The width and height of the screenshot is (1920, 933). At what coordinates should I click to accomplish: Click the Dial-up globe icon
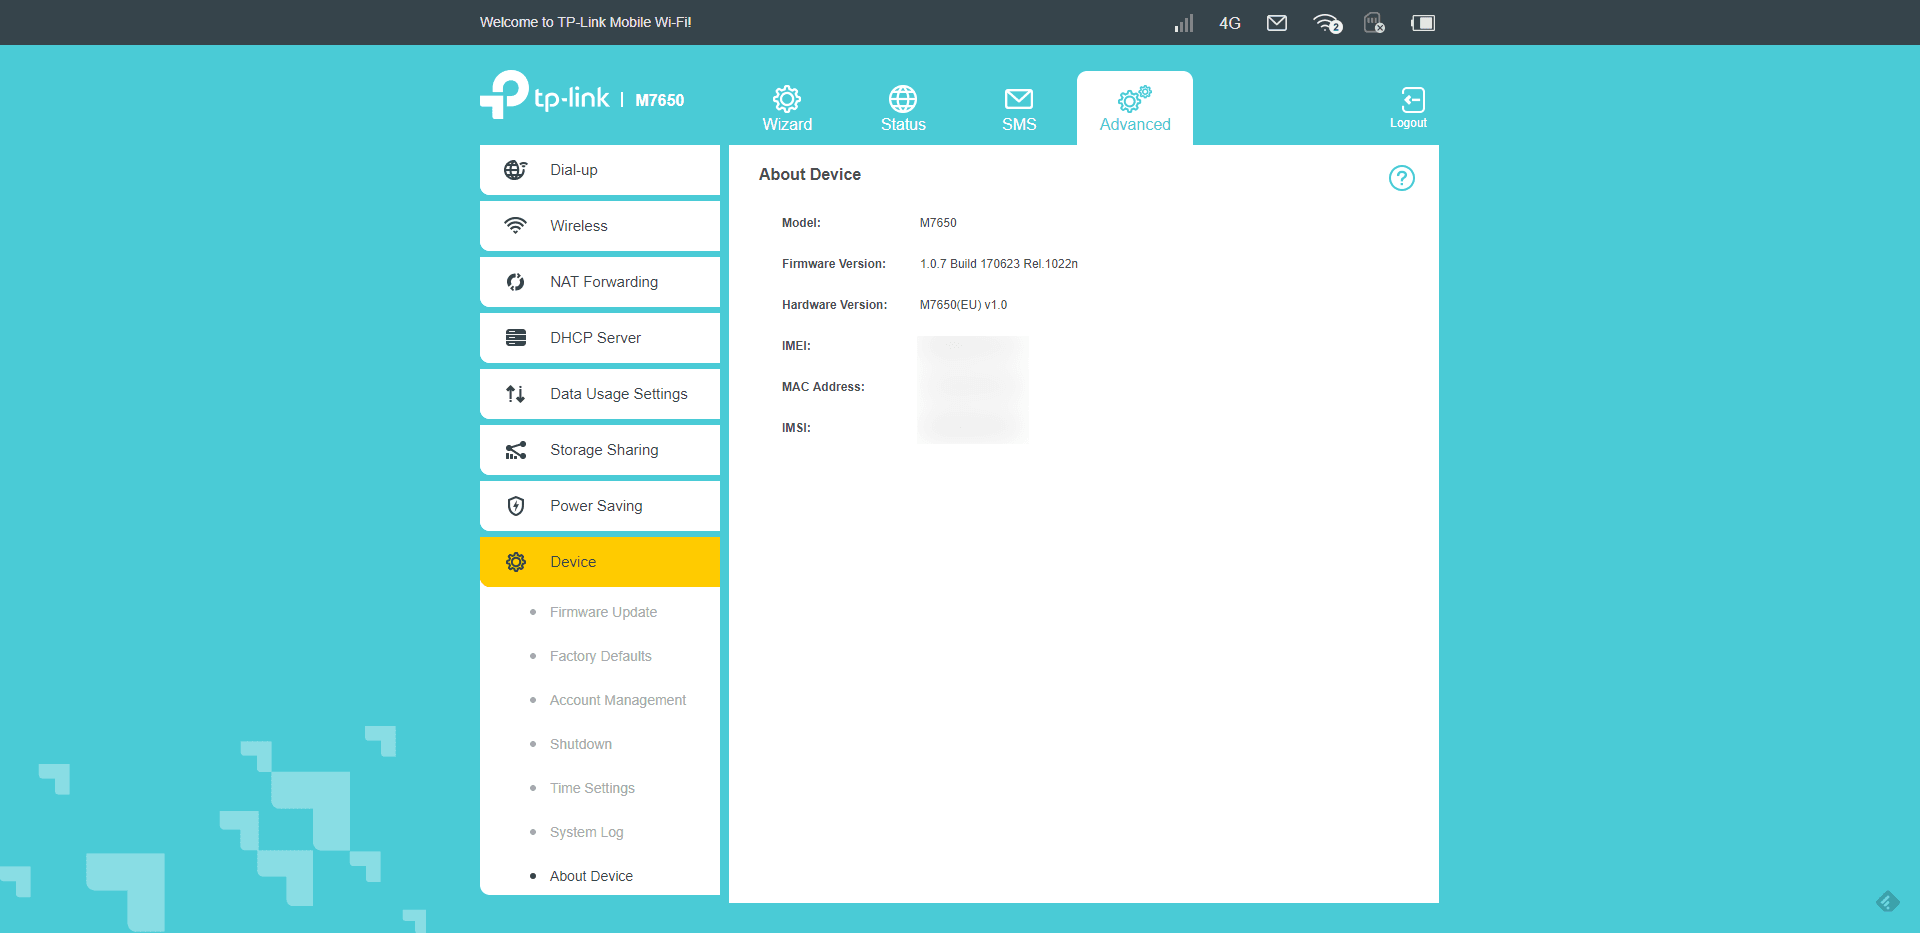[x=516, y=170]
